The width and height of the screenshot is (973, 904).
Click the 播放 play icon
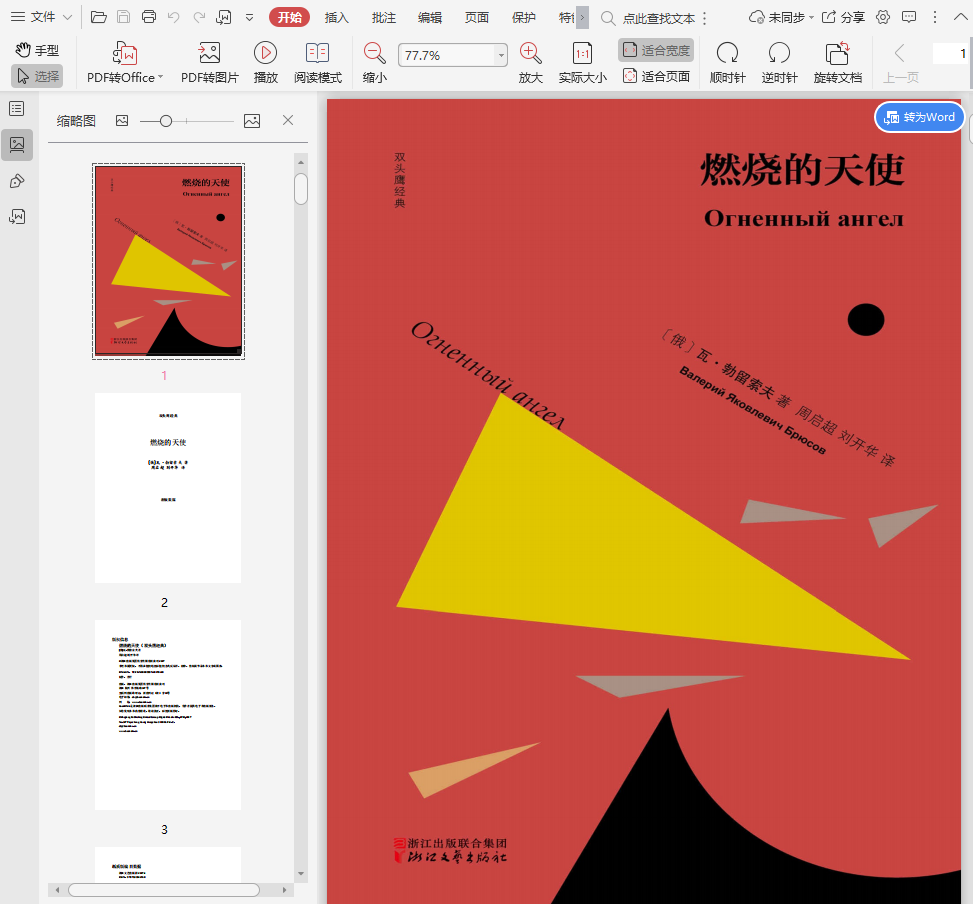point(265,55)
